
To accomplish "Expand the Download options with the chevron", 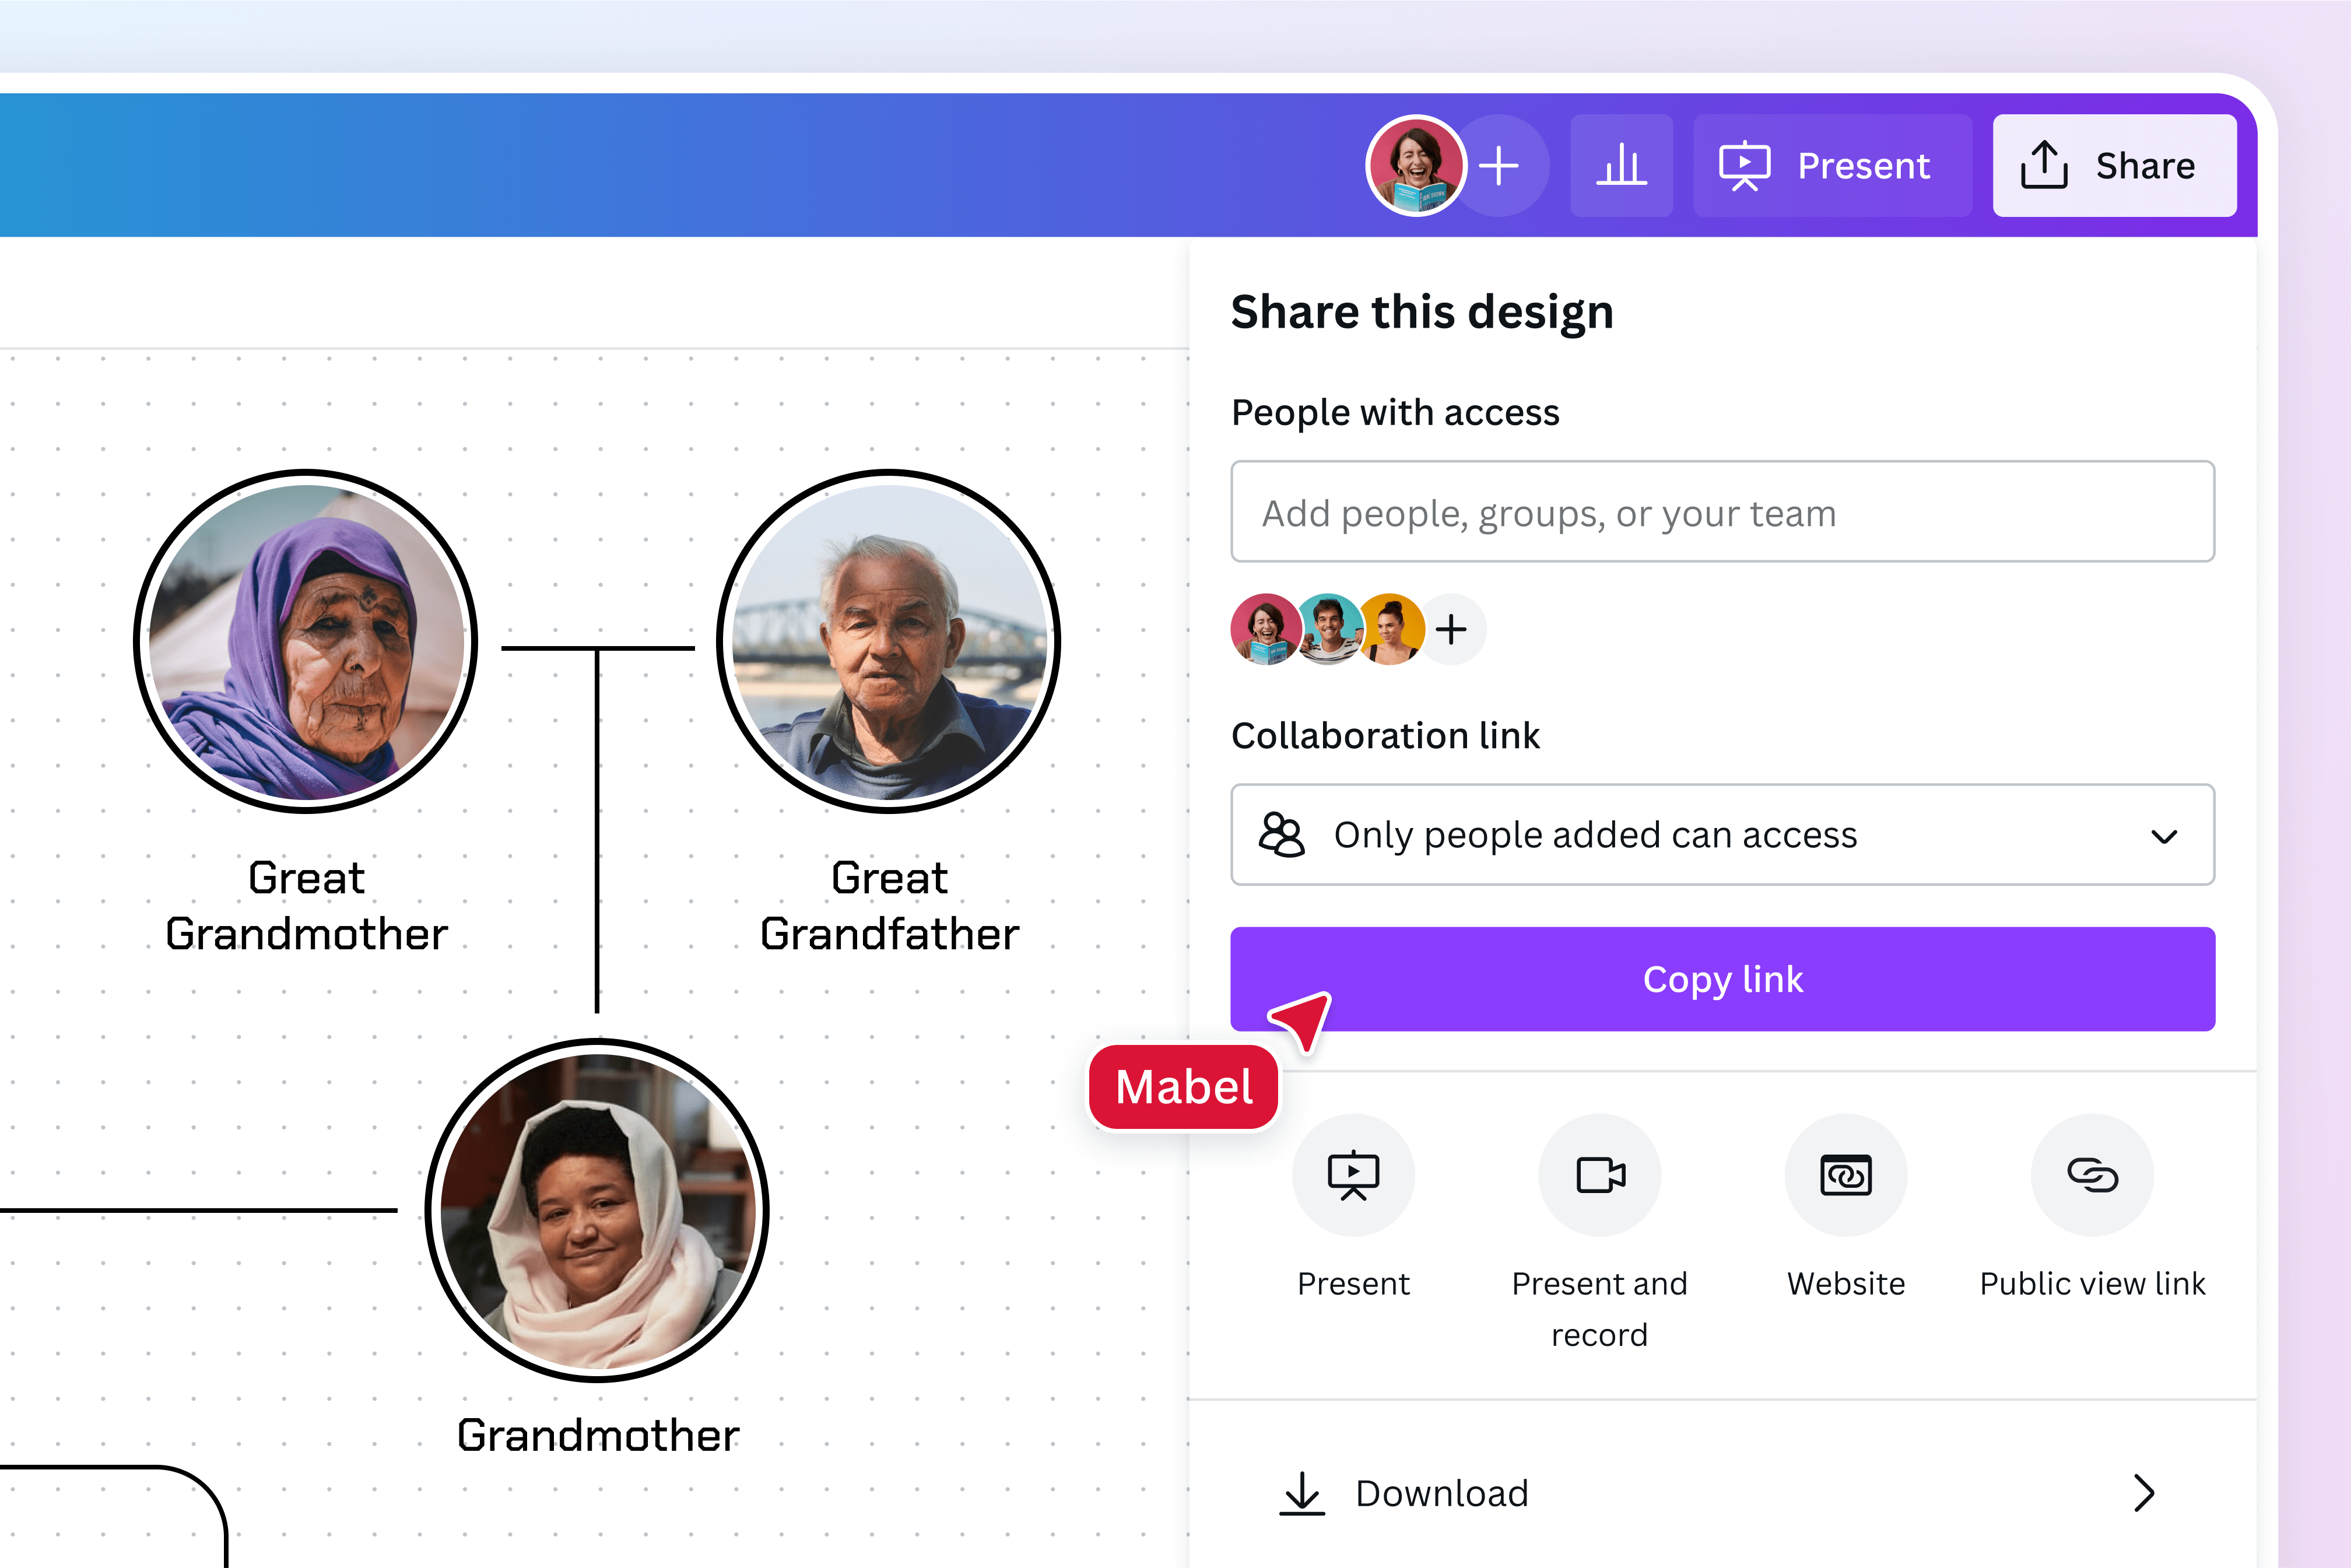I will point(2143,1493).
